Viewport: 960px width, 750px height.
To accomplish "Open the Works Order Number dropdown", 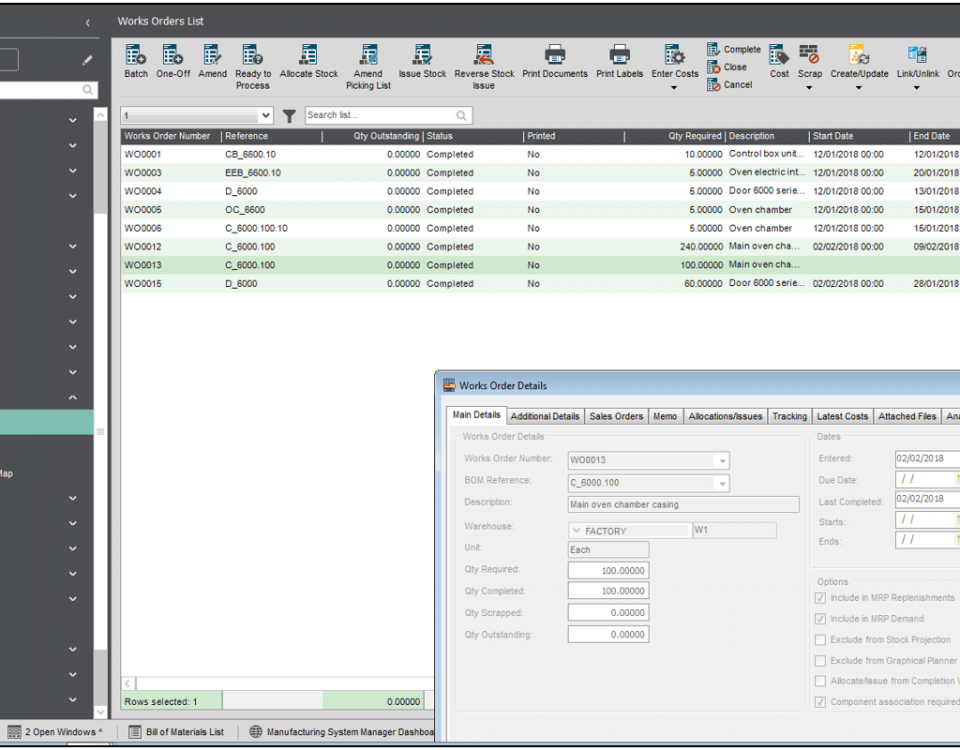I will [x=722, y=460].
